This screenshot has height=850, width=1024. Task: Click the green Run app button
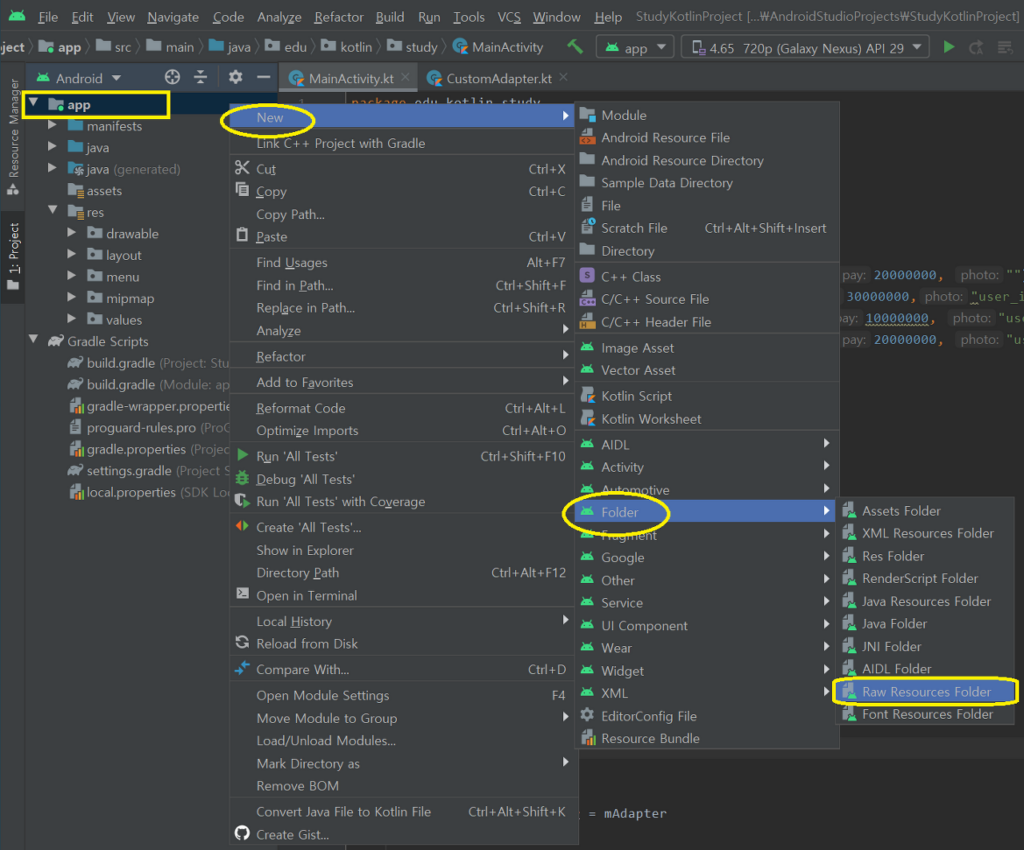point(949,47)
